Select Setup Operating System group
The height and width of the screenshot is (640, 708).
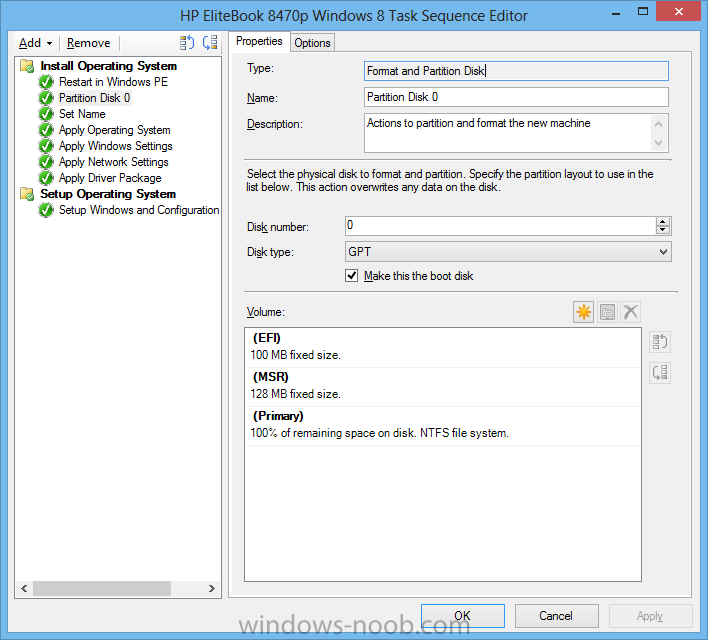point(108,194)
